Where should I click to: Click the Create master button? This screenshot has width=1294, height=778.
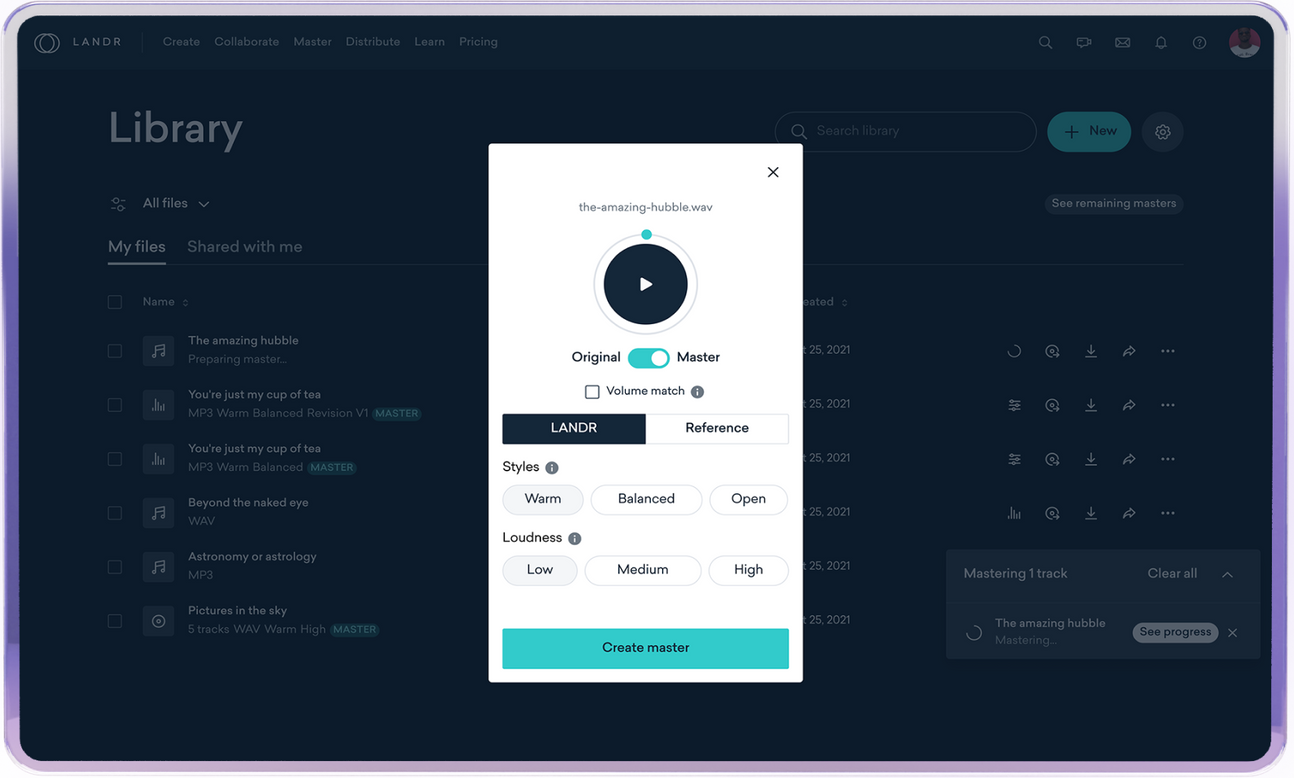point(645,648)
